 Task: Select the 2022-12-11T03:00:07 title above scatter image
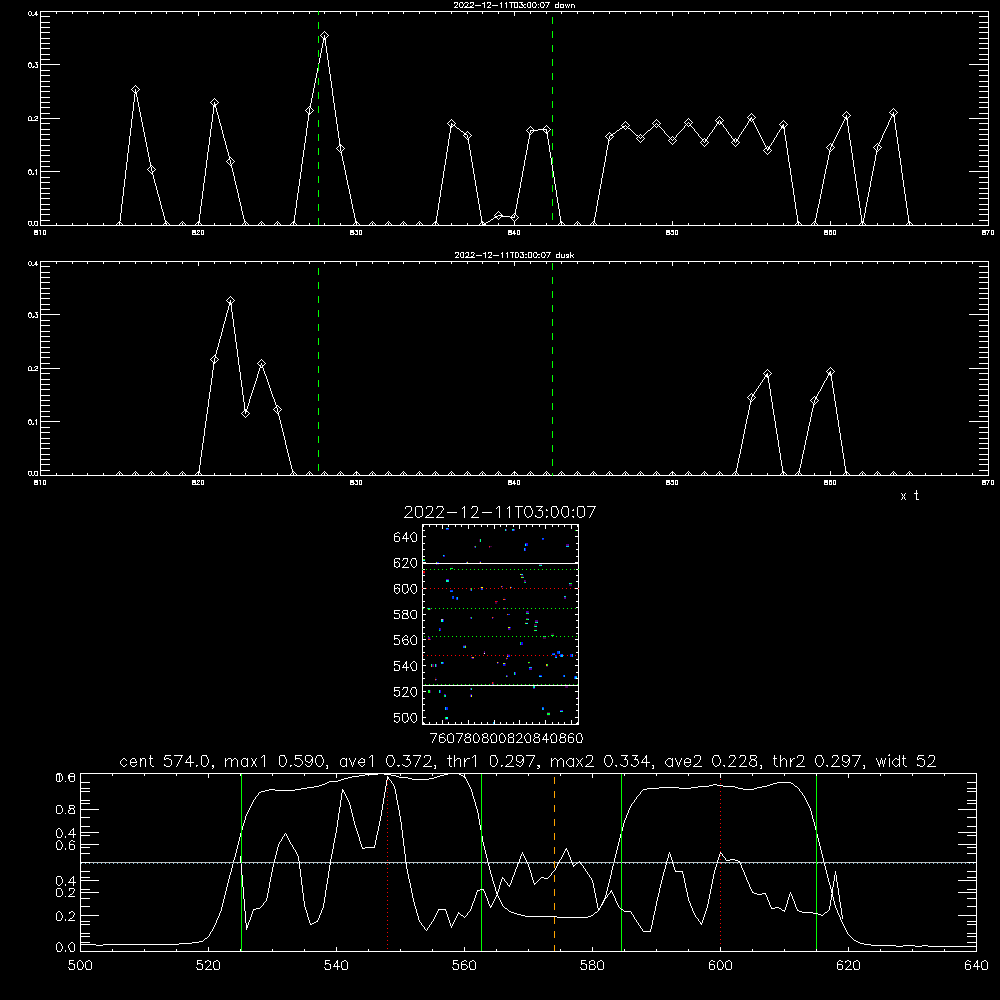coord(500,512)
